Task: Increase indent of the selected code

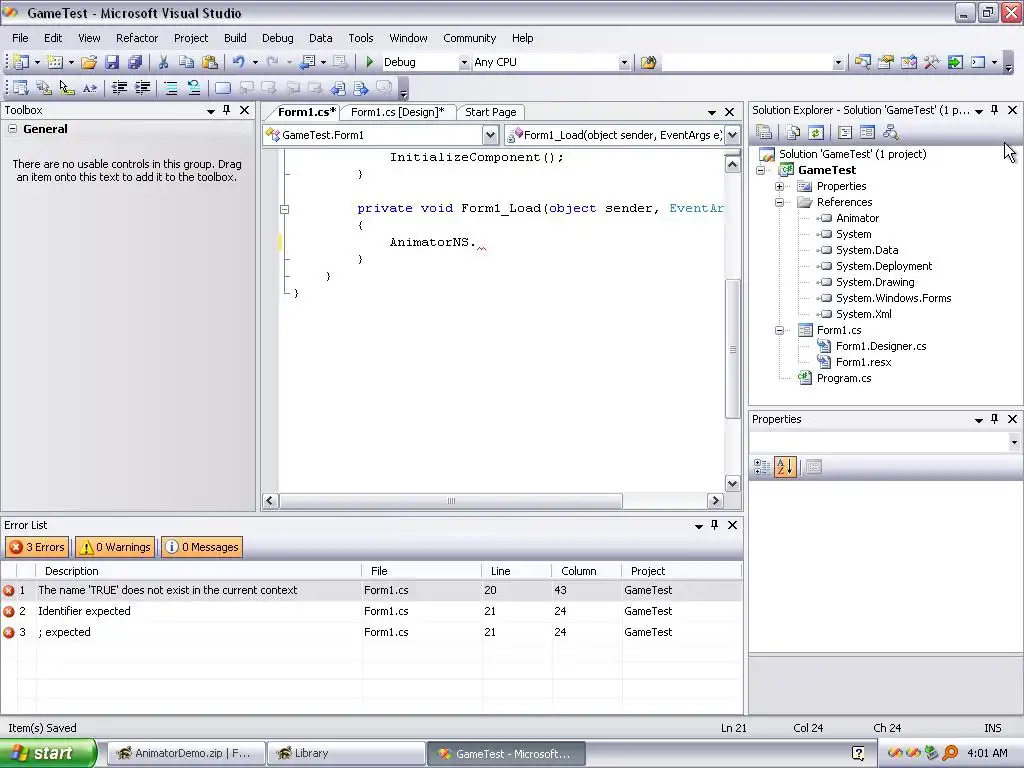Action: (142, 88)
